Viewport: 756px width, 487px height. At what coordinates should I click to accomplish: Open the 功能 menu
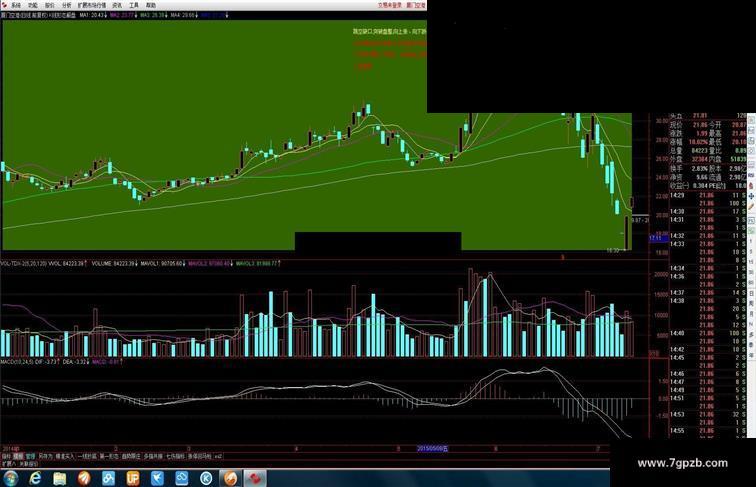click(33, 5)
